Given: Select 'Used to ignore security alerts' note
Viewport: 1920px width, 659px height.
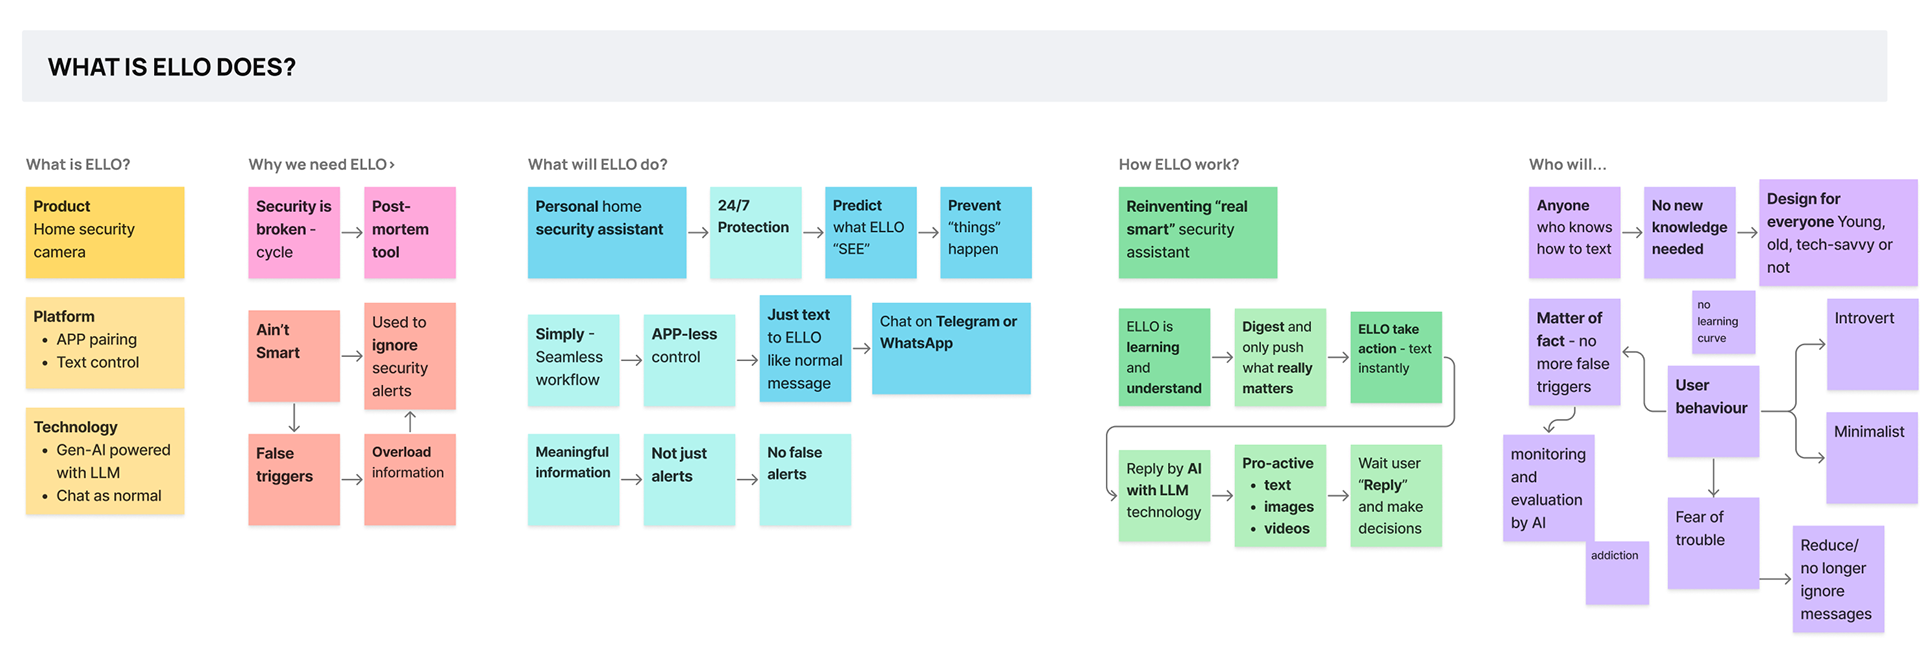Looking at the screenshot, I should point(410,355).
